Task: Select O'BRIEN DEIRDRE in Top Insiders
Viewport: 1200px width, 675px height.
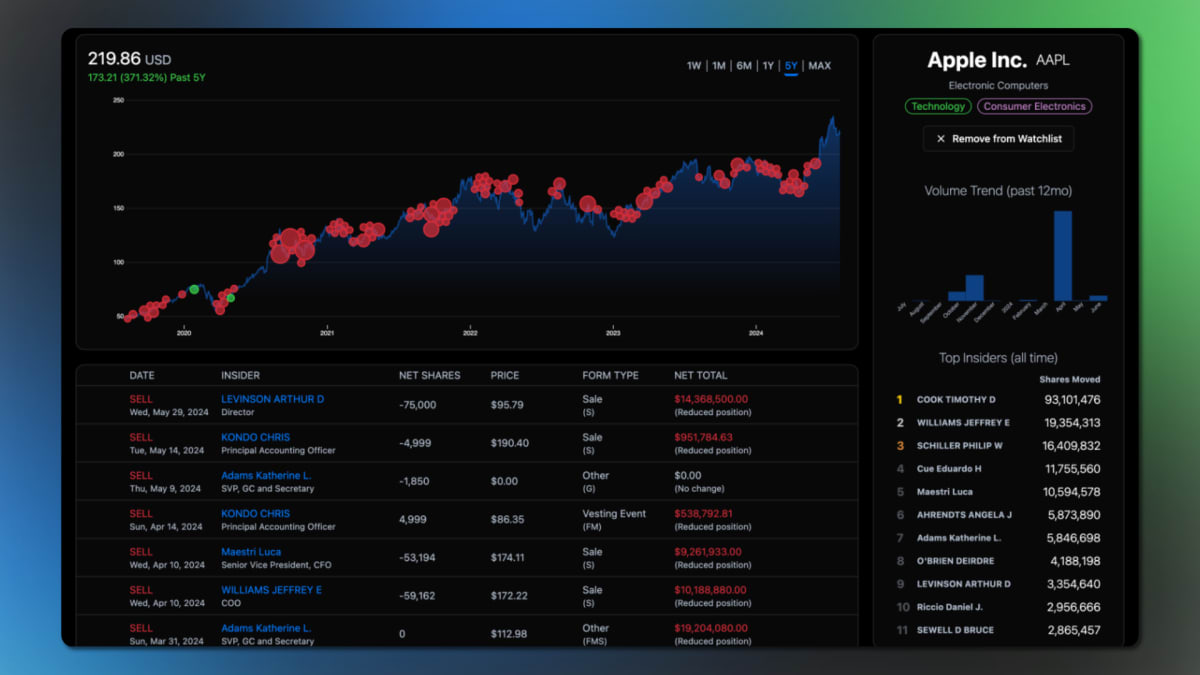Action: [955, 561]
